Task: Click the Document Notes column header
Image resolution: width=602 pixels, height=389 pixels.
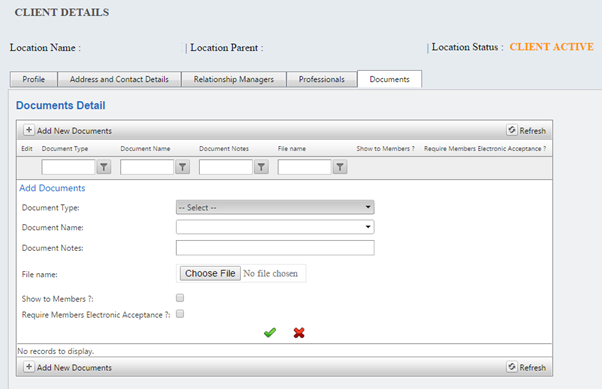Action: tap(224, 149)
